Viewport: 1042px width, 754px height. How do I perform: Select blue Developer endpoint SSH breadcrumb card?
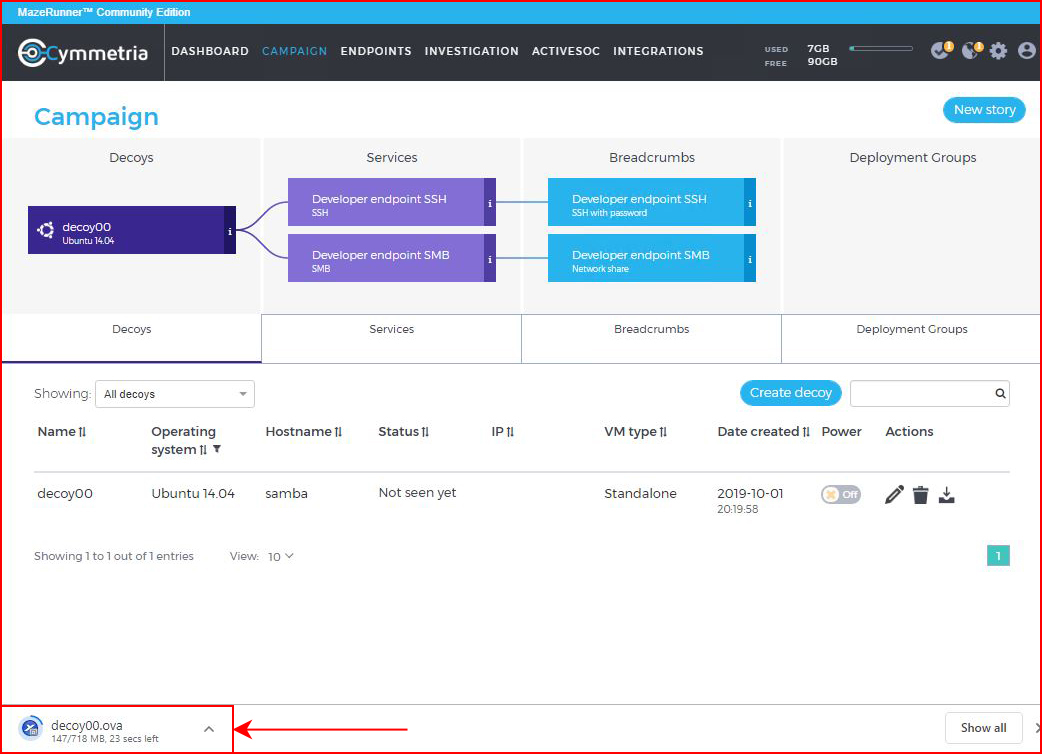[652, 202]
